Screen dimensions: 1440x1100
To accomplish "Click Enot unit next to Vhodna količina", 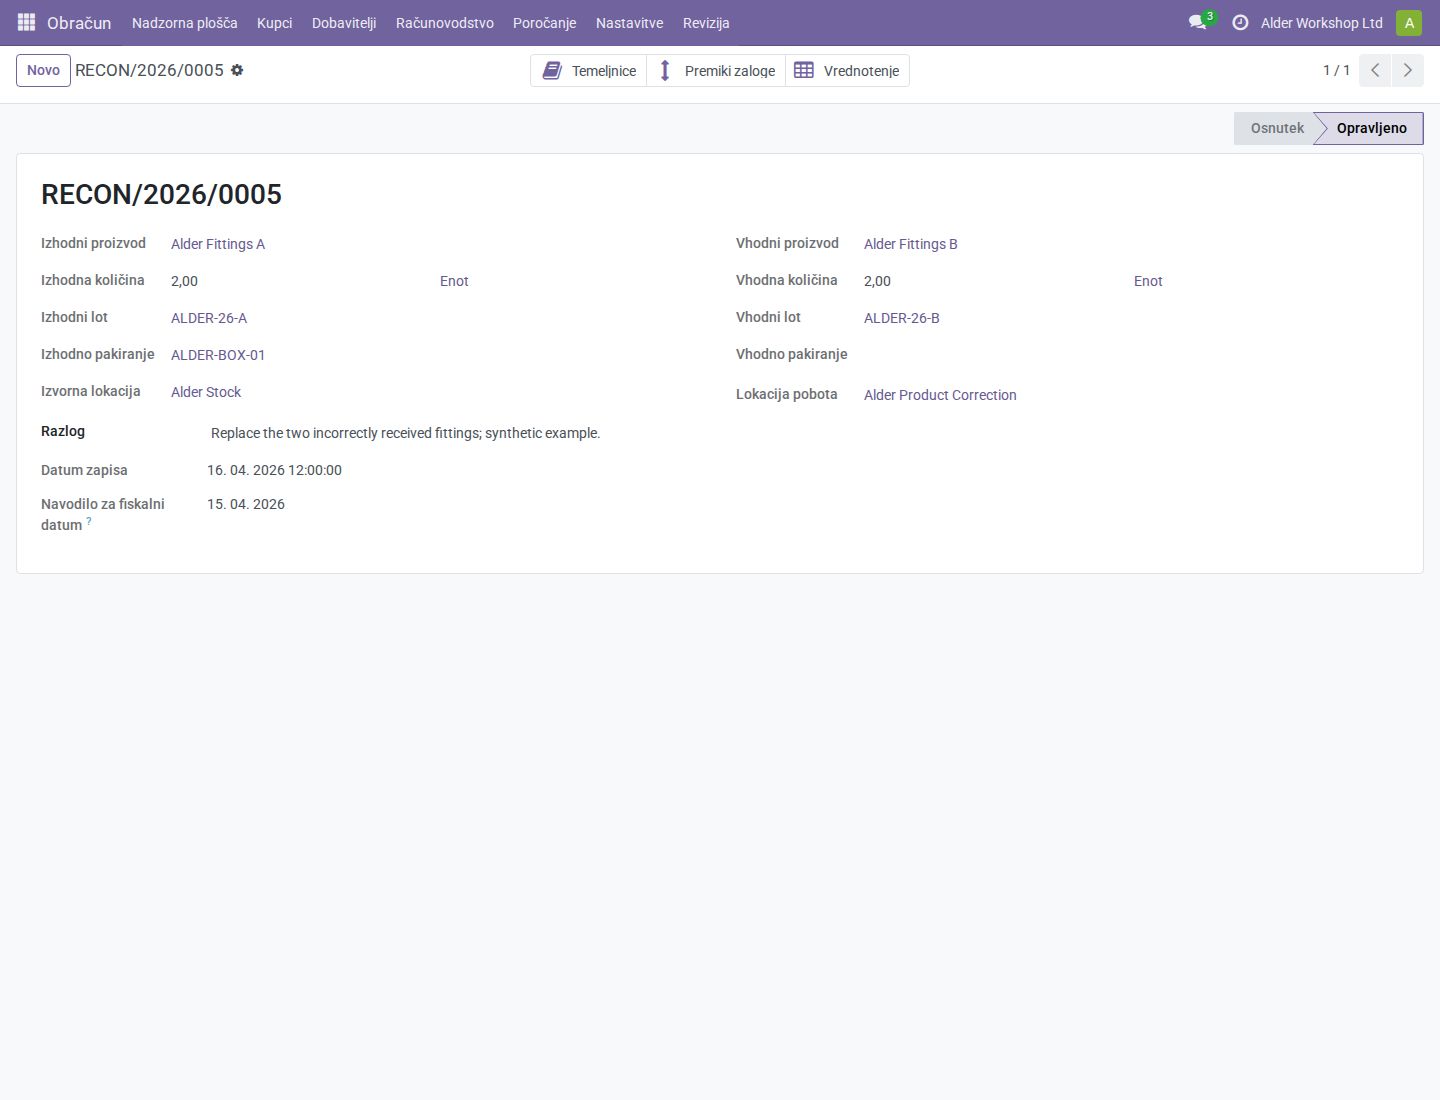I will tap(1148, 281).
